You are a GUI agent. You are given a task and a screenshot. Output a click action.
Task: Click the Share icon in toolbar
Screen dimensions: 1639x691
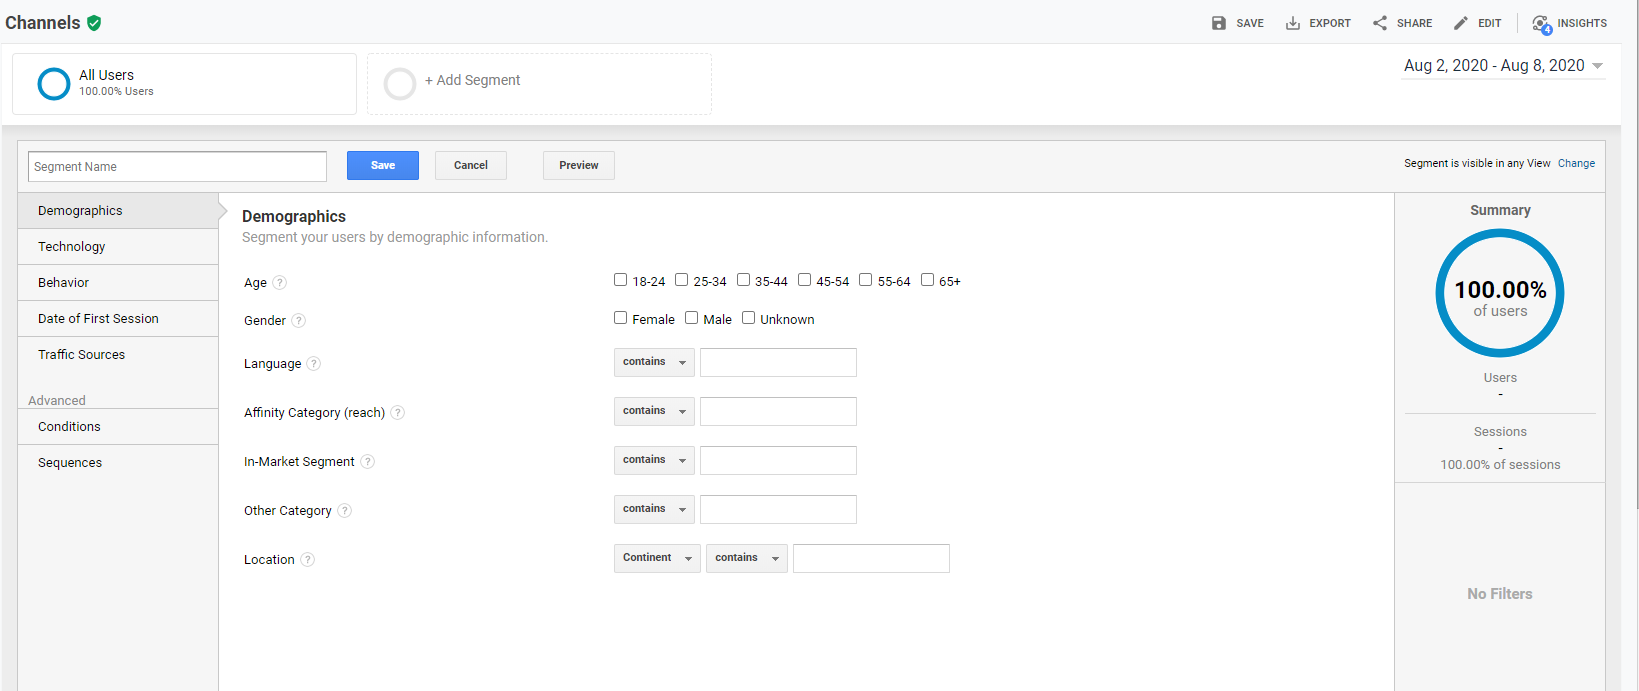pos(1380,23)
